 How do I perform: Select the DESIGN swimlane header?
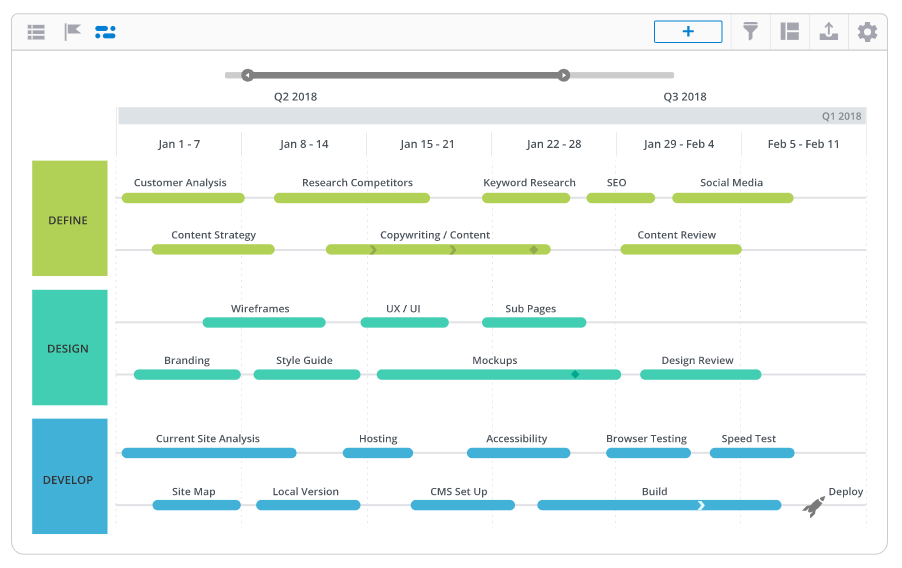point(70,348)
